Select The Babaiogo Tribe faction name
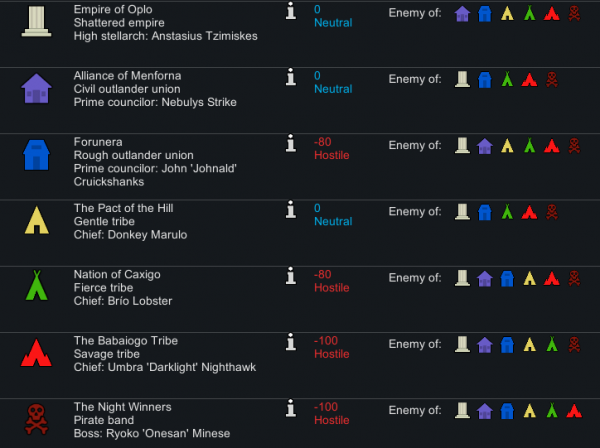The image size is (600, 448). point(126,340)
